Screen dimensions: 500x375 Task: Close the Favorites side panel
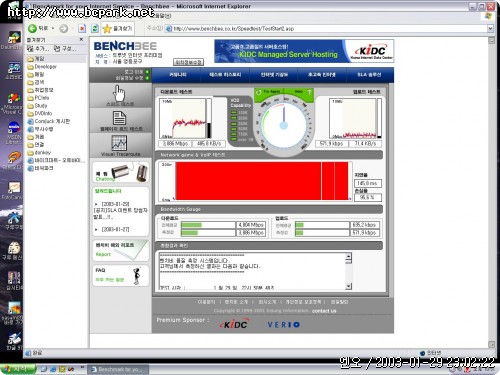81,40
